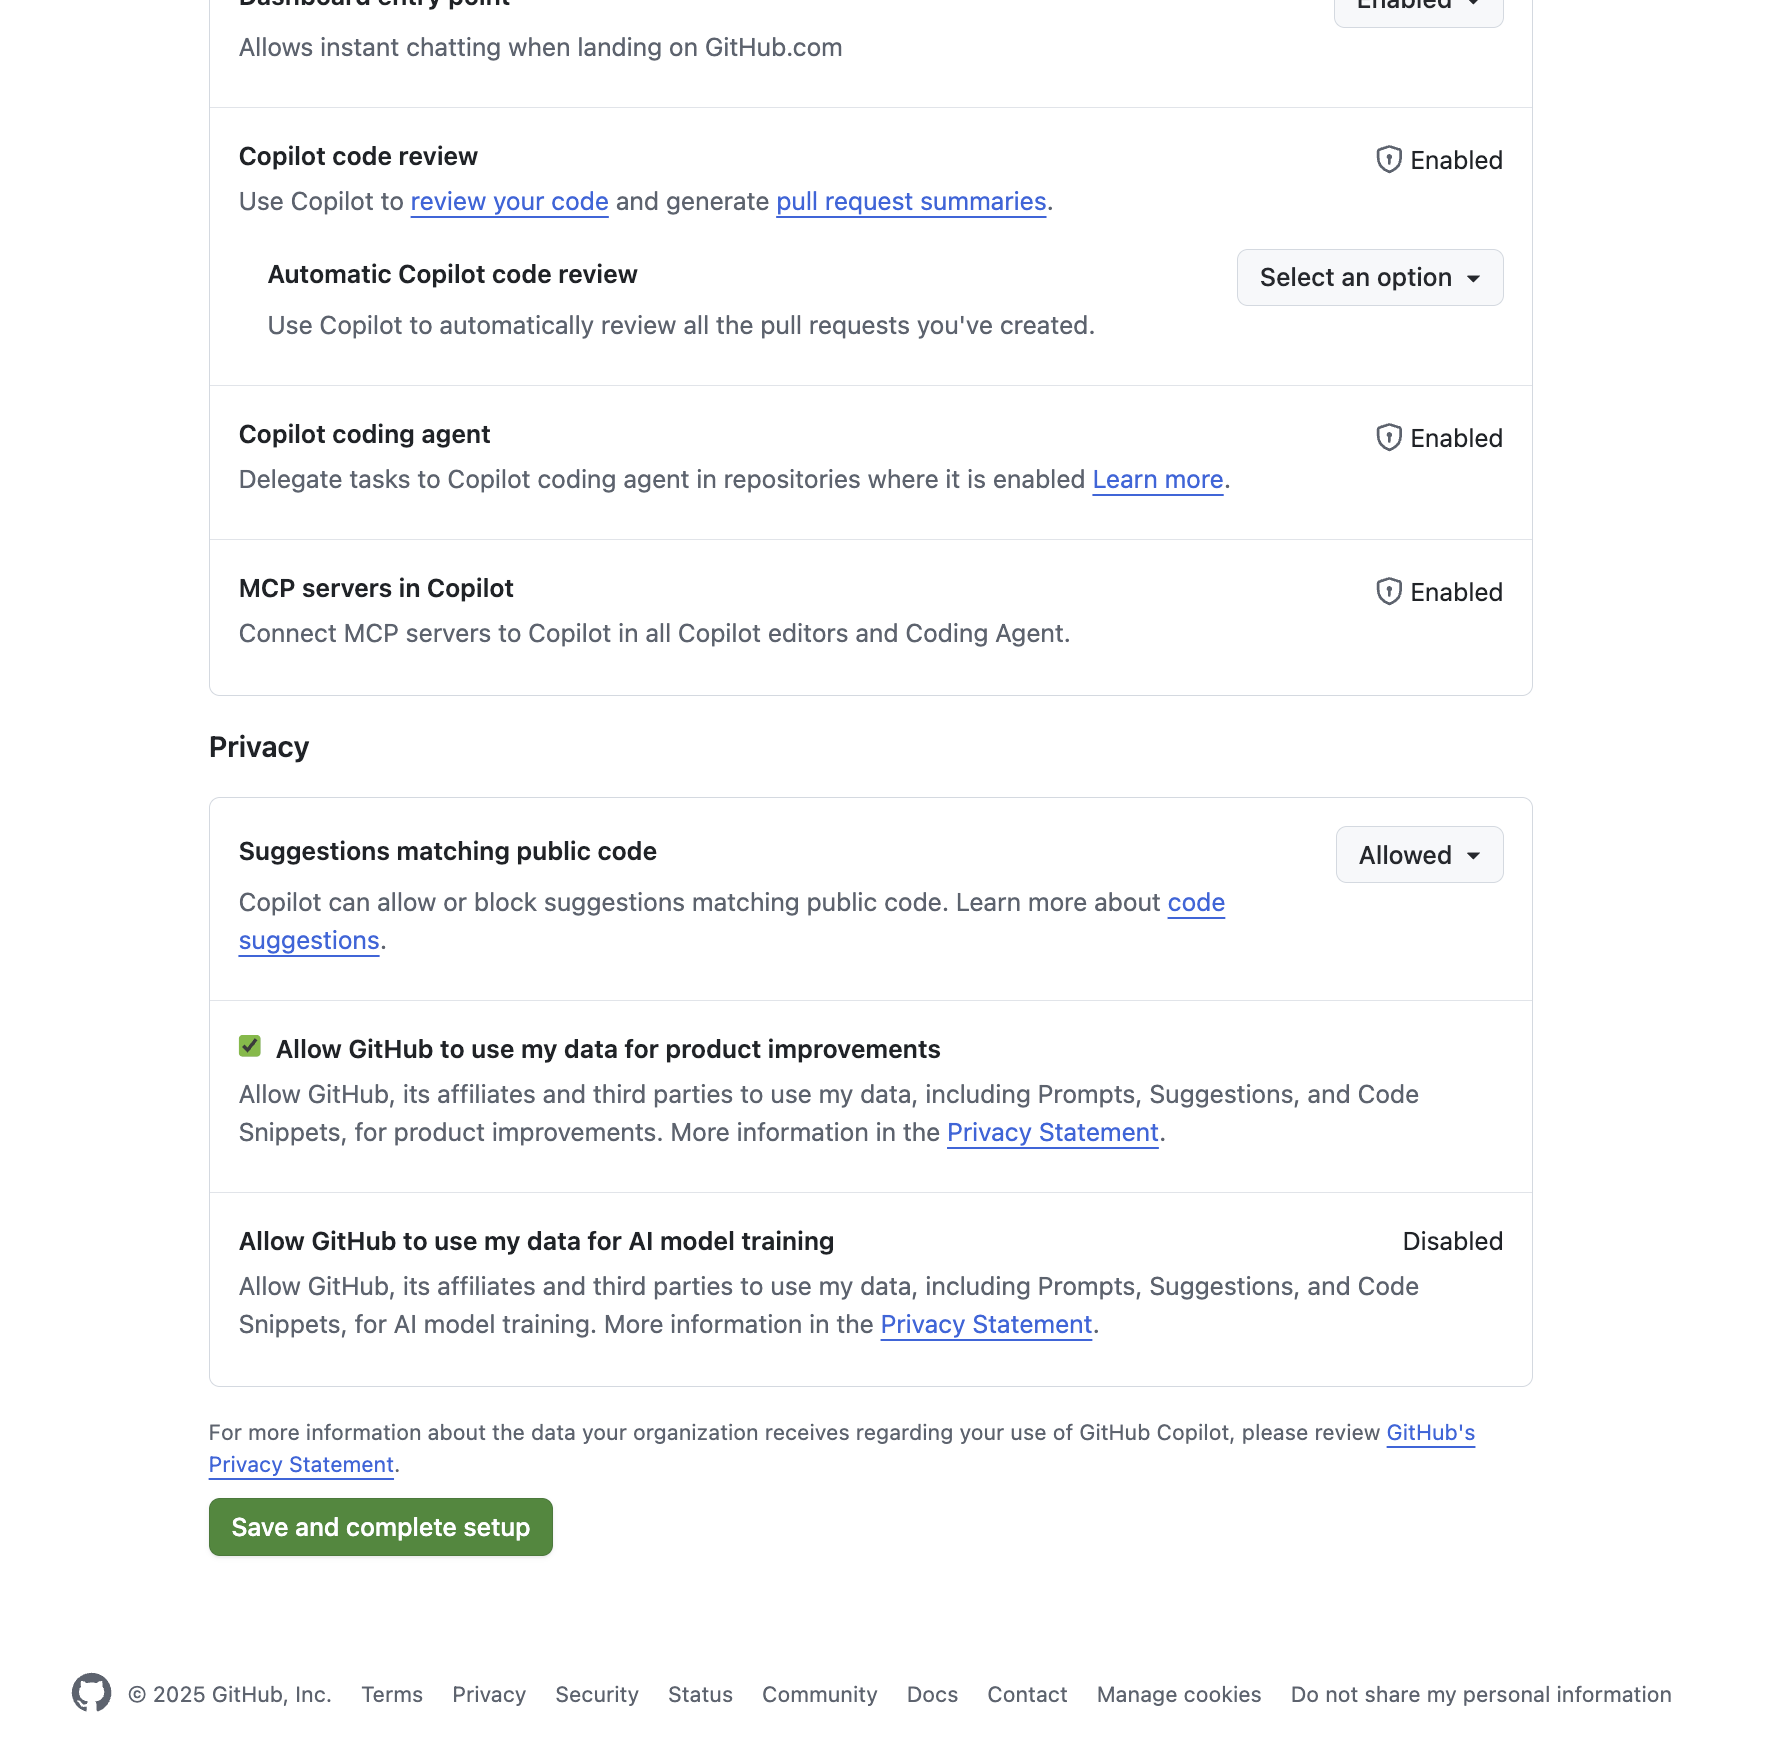
Task: Click Learn more about coding agent
Action: 1157,480
